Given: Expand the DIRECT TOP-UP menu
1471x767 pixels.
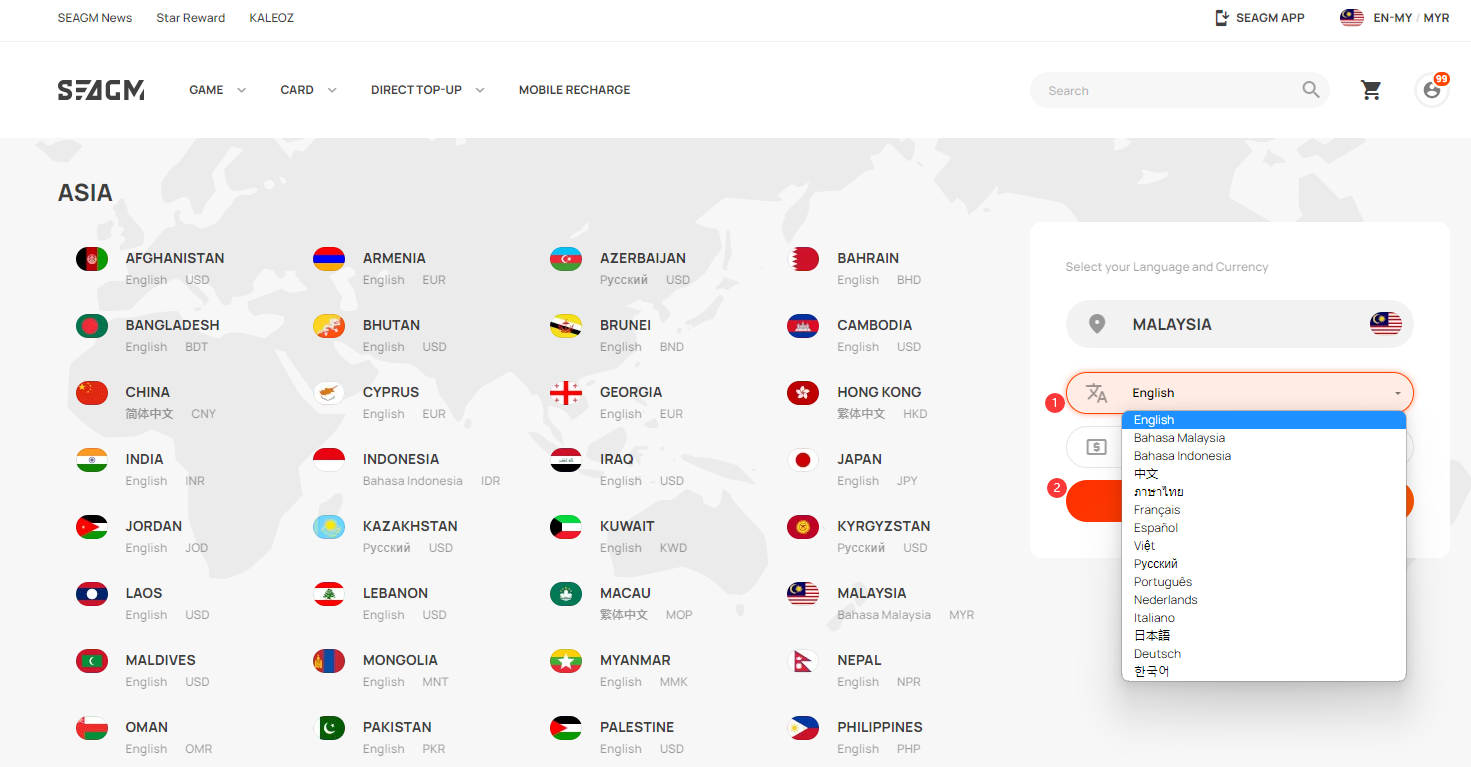Looking at the screenshot, I should [427, 90].
